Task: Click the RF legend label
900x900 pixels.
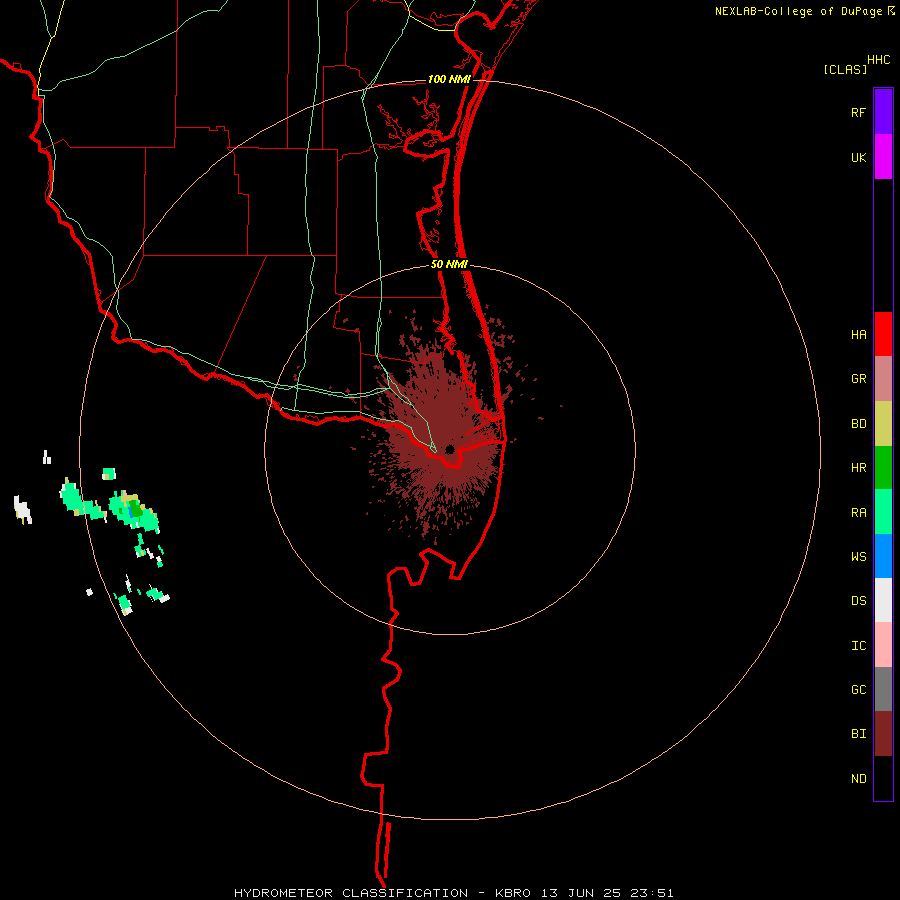Action: coord(859,113)
